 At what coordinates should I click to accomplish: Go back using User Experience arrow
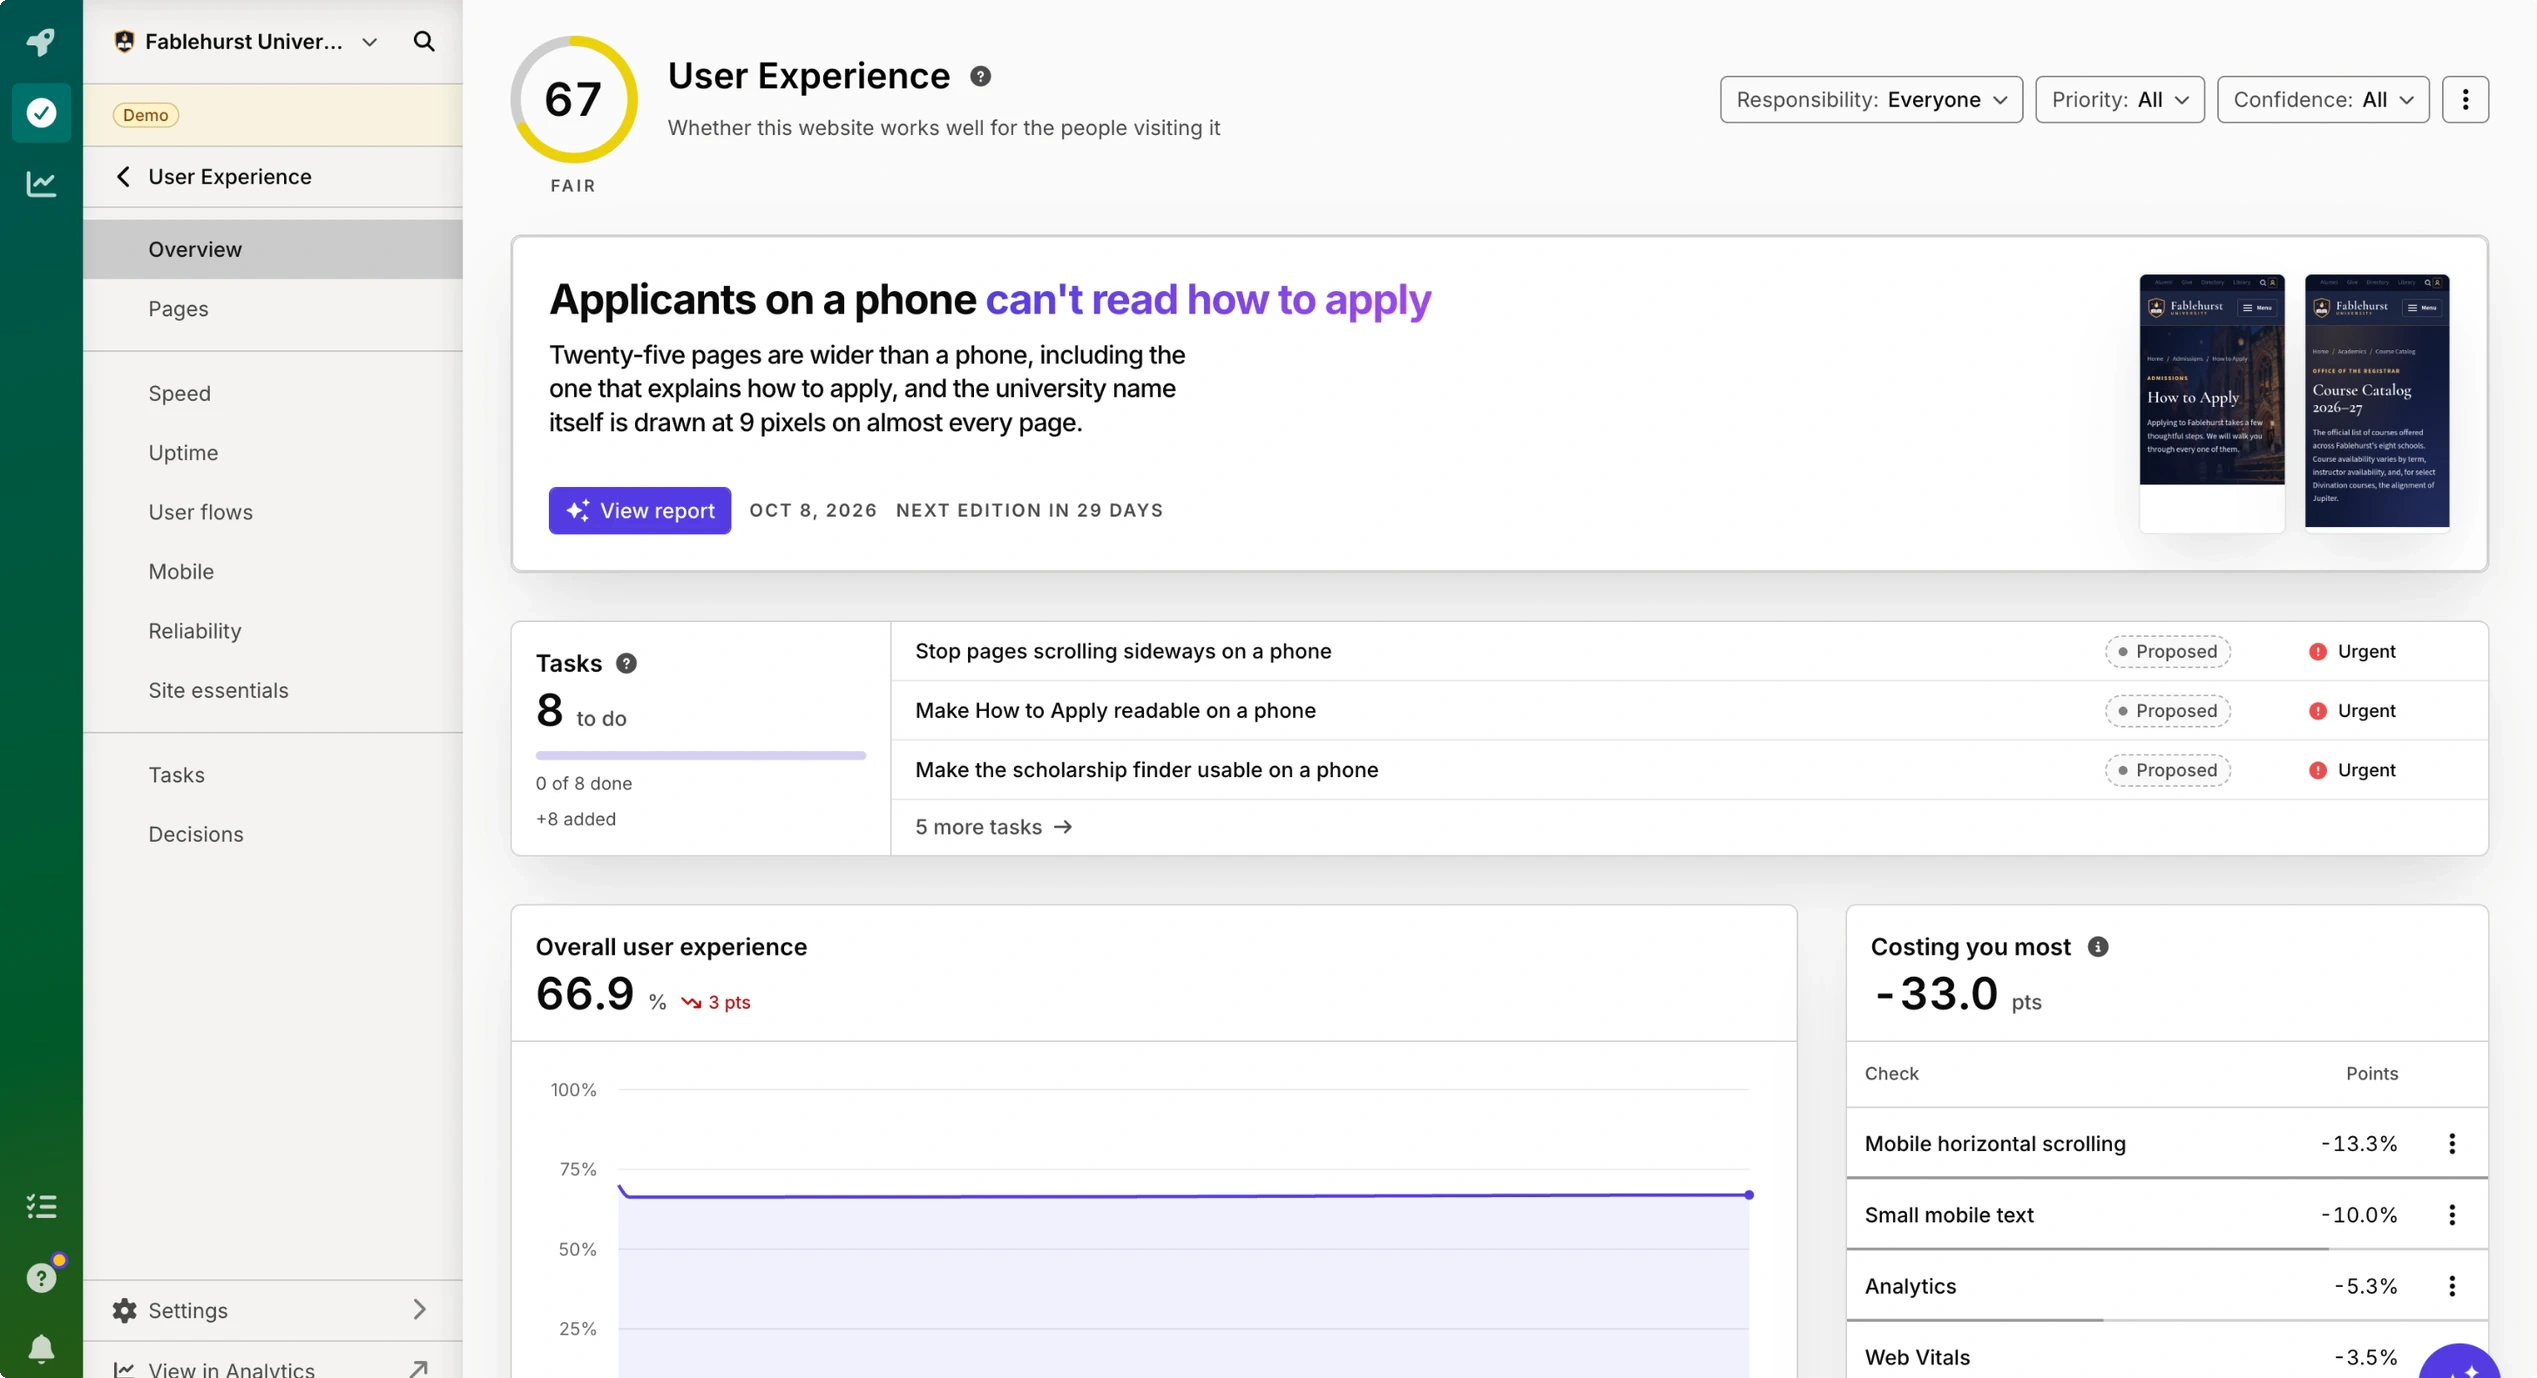click(x=123, y=176)
